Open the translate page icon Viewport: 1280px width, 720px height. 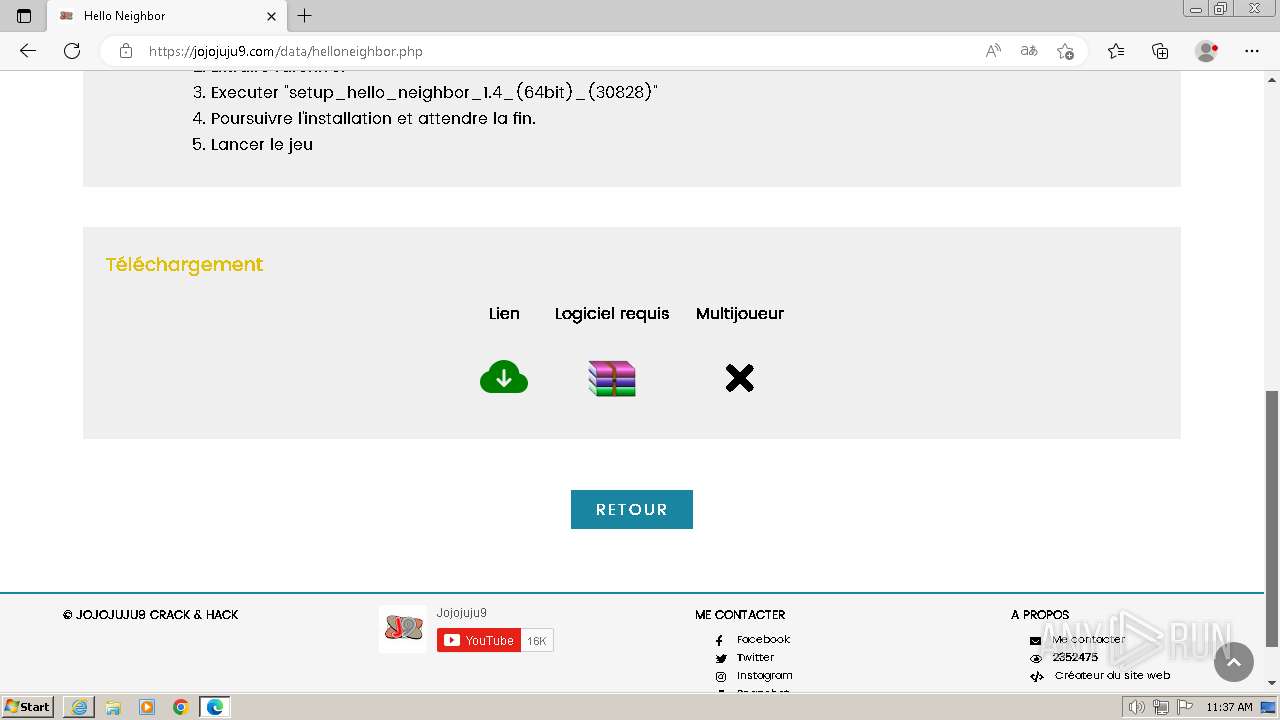click(1028, 51)
